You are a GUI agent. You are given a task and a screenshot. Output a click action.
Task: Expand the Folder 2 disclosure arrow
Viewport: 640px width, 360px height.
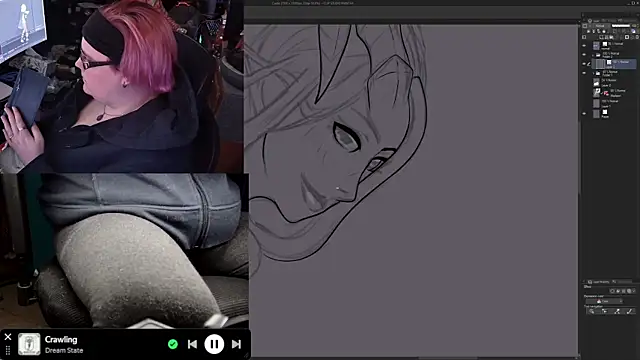(x=593, y=55)
